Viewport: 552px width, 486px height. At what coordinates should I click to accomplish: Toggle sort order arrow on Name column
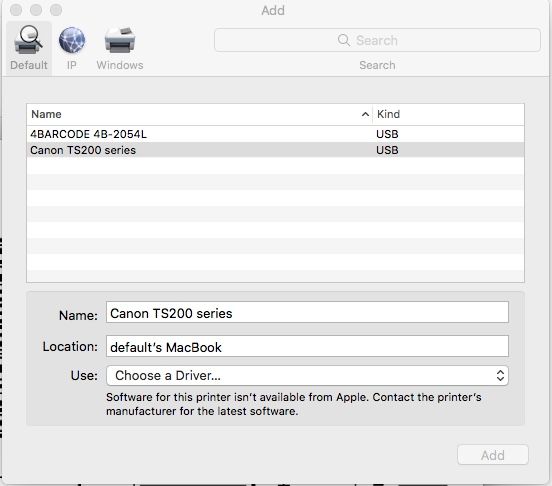(x=365, y=114)
